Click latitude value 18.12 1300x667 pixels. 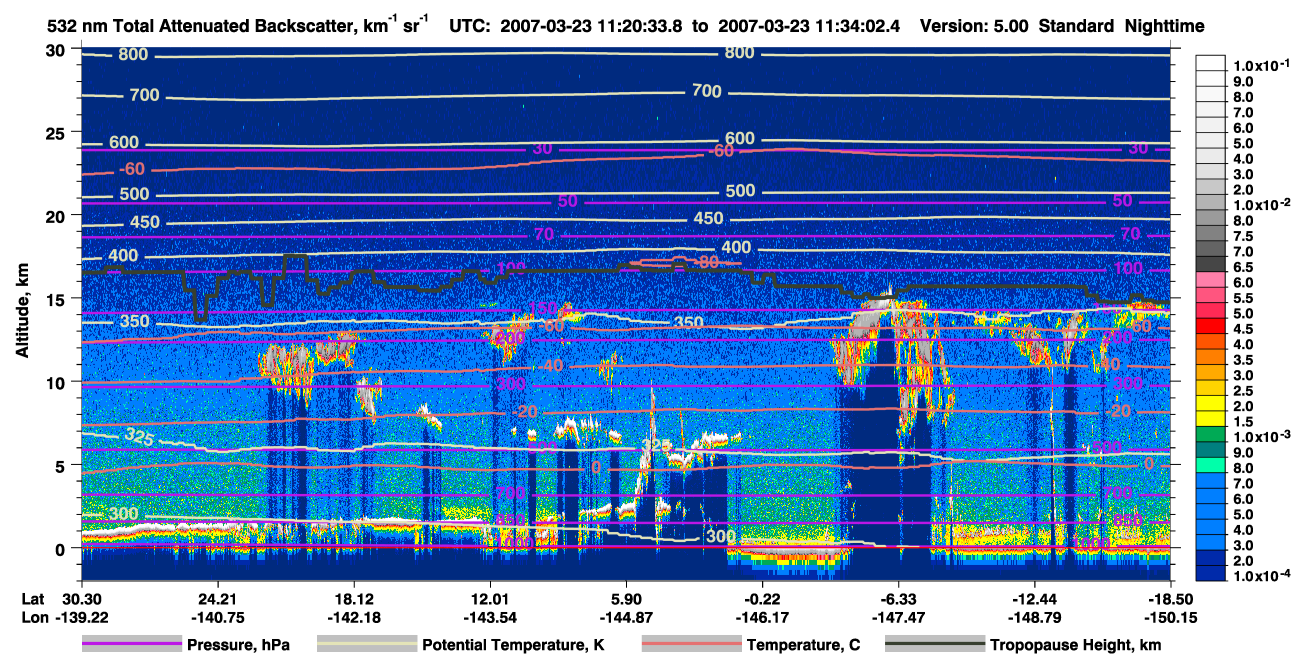point(353,598)
